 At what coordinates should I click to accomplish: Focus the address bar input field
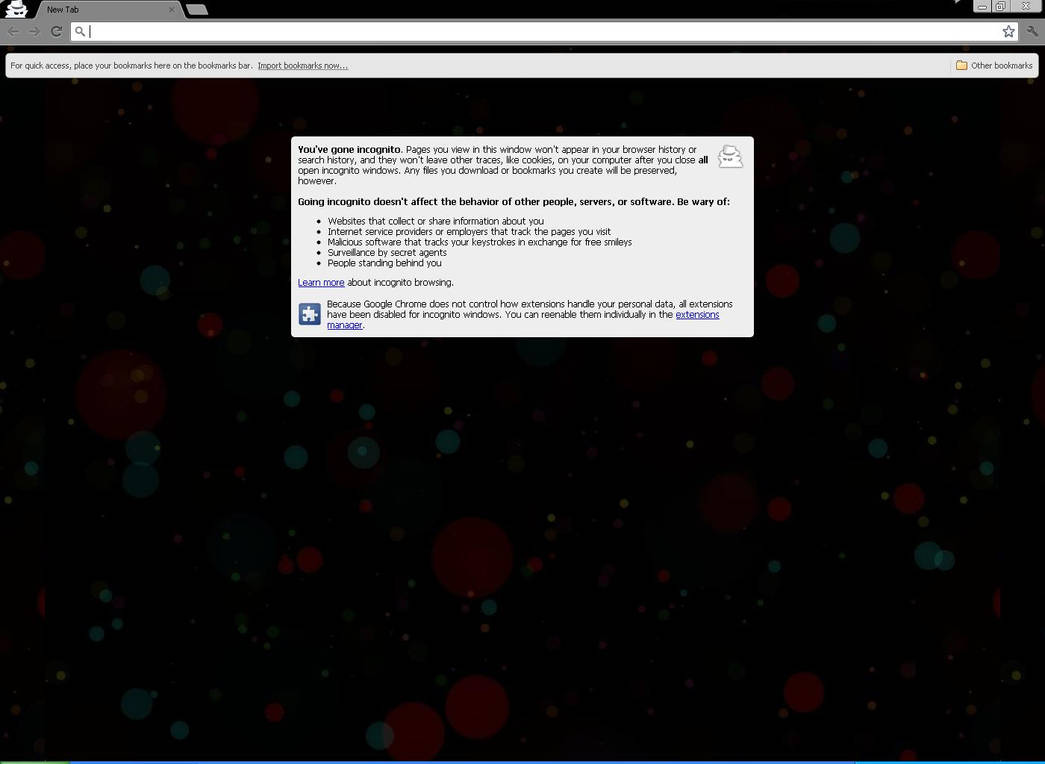point(543,31)
